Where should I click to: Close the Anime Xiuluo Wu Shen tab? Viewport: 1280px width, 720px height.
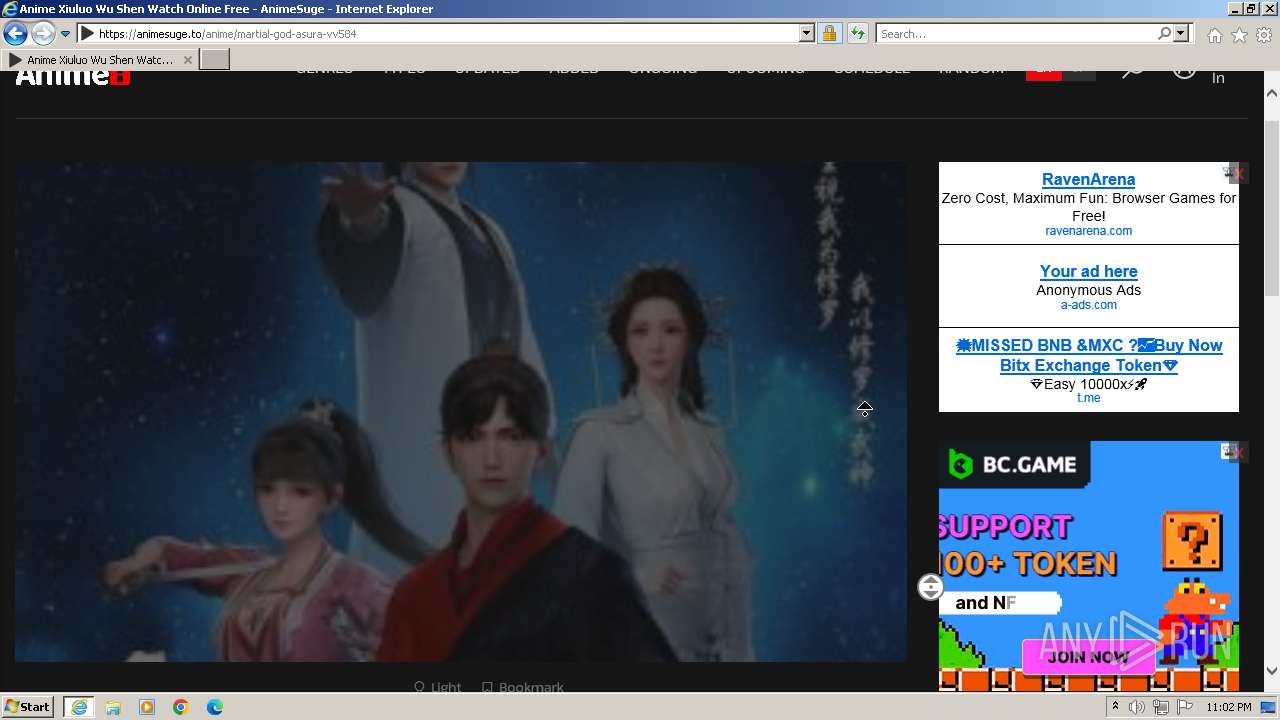click(x=187, y=60)
